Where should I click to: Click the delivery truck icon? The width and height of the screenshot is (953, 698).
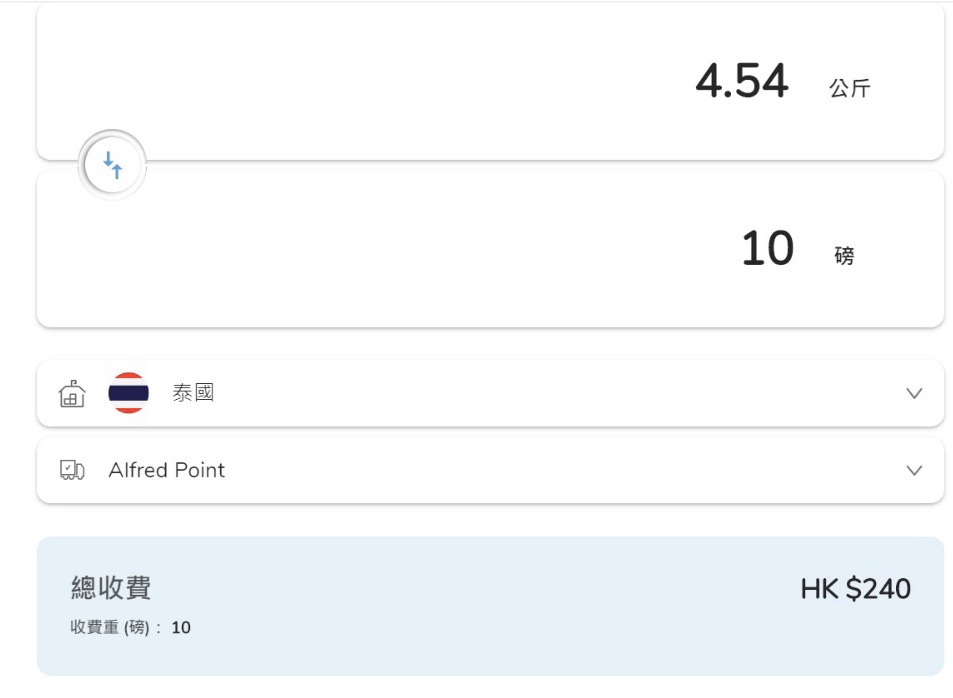(x=72, y=470)
